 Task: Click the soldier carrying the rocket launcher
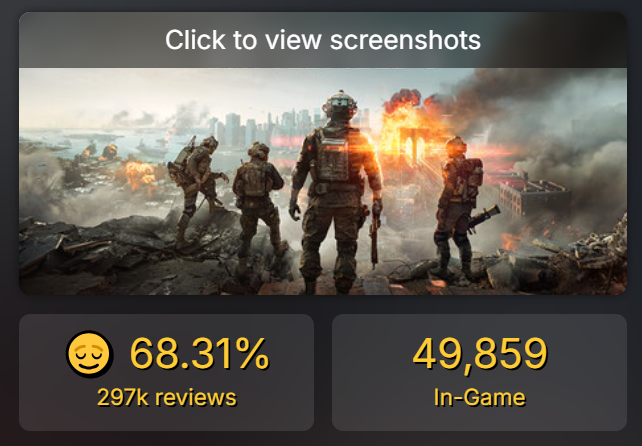(x=462, y=209)
